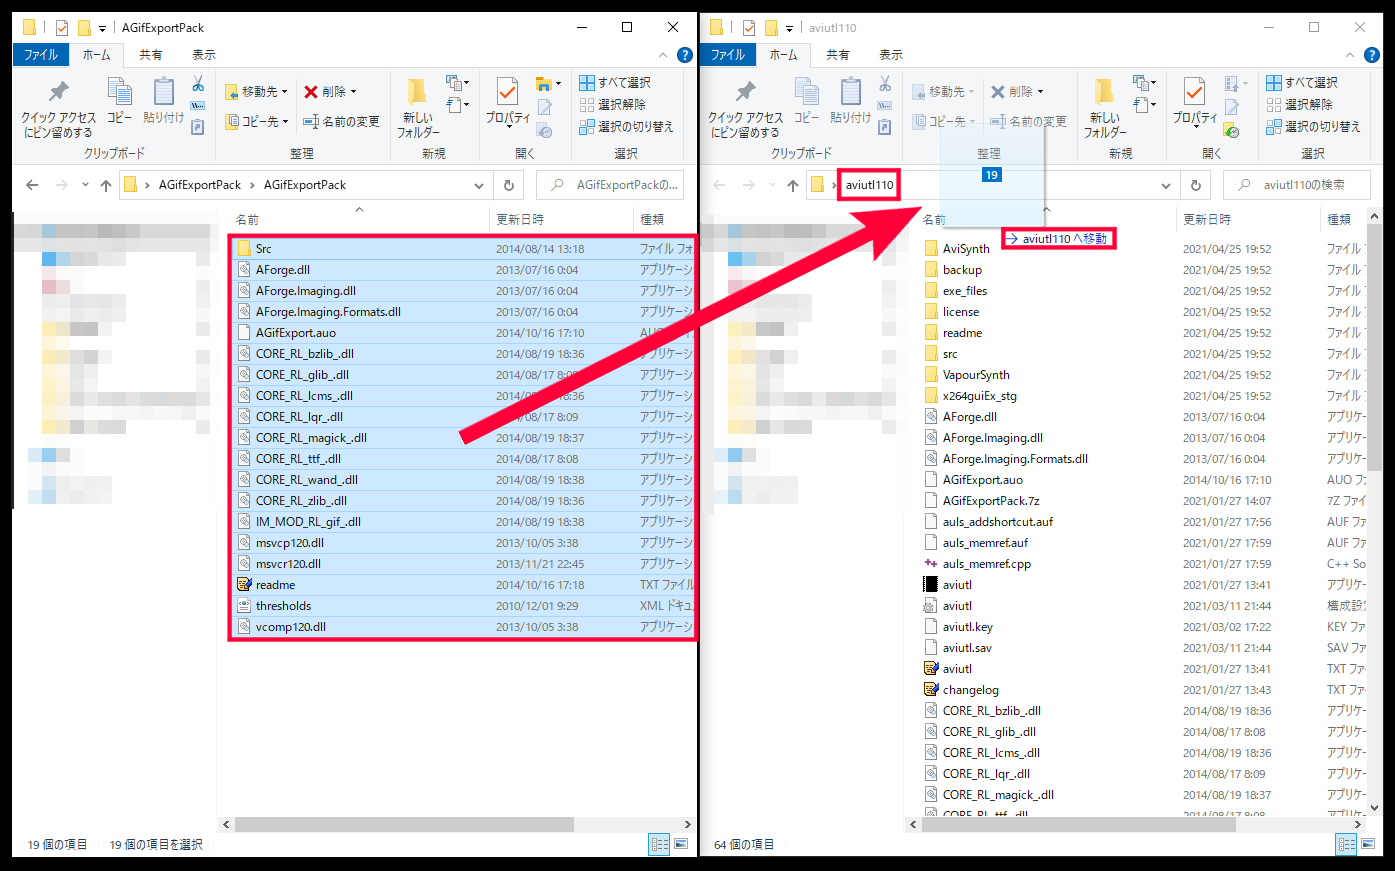Screen dimensions: 1395x871
Task: Select Src folder in AGifExportPack window
Action: (462, 249)
